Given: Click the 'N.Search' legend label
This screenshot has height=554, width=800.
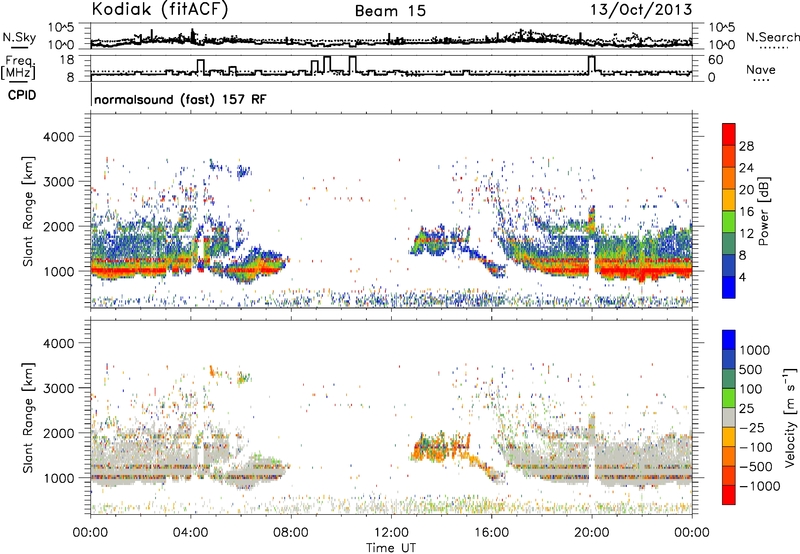Looking at the screenshot, I should [x=772, y=37].
